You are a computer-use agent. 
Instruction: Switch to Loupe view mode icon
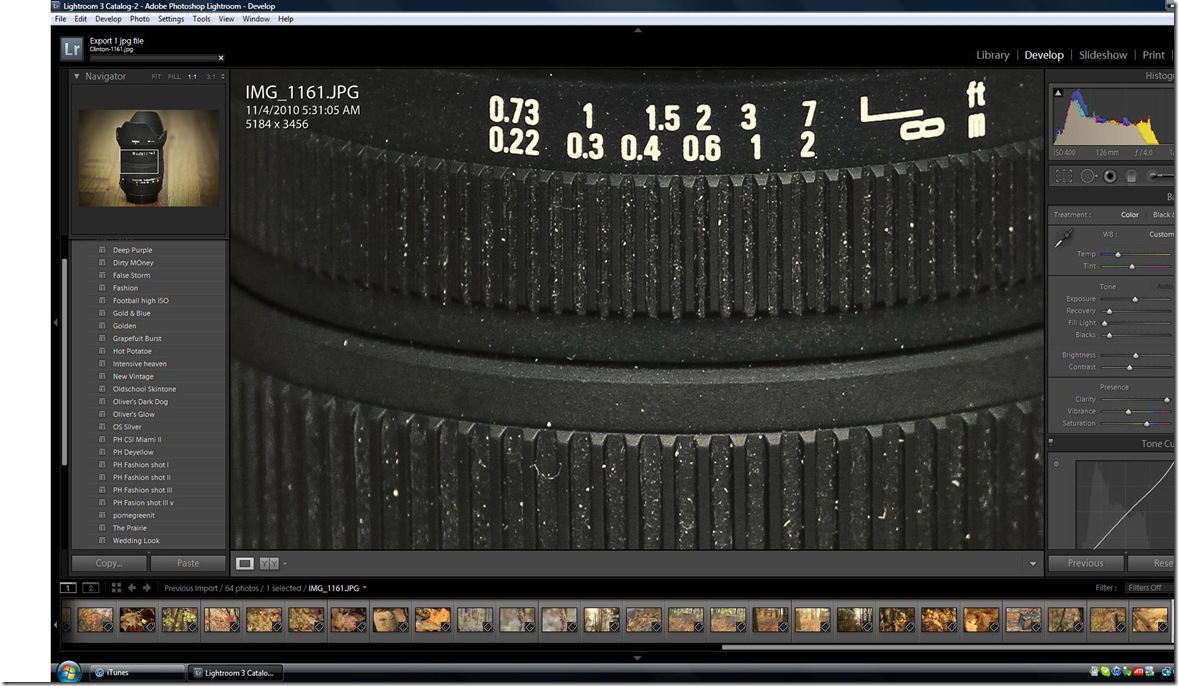(x=244, y=563)
